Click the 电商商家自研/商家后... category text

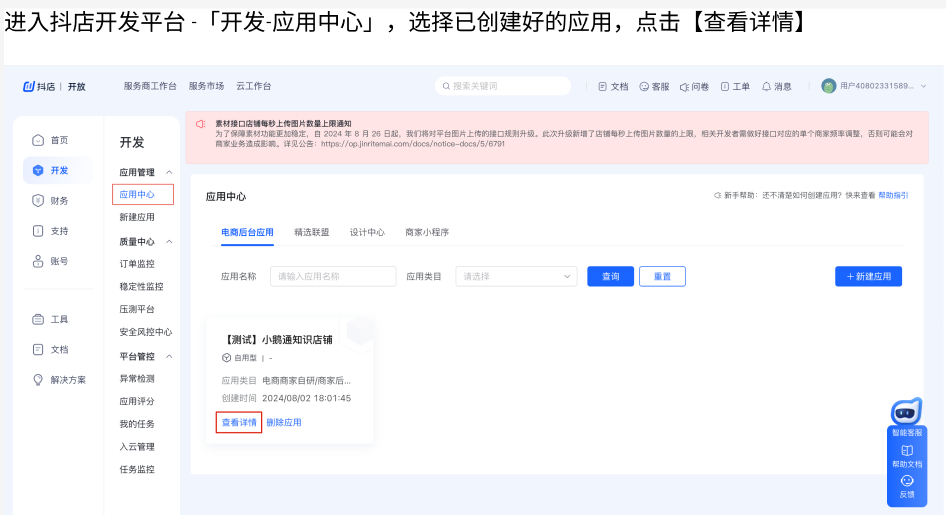tap(306, 381)
